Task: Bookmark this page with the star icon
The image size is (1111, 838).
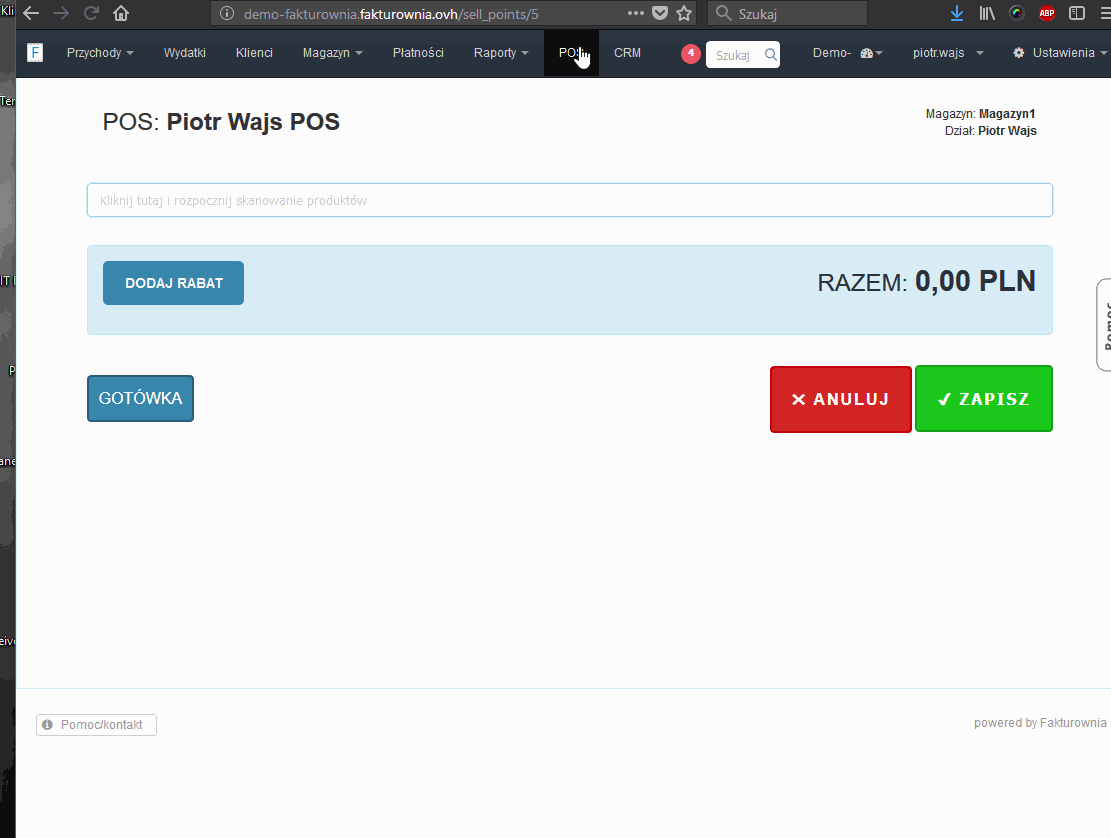Action: pyautogui.click(x=684, y=13)
